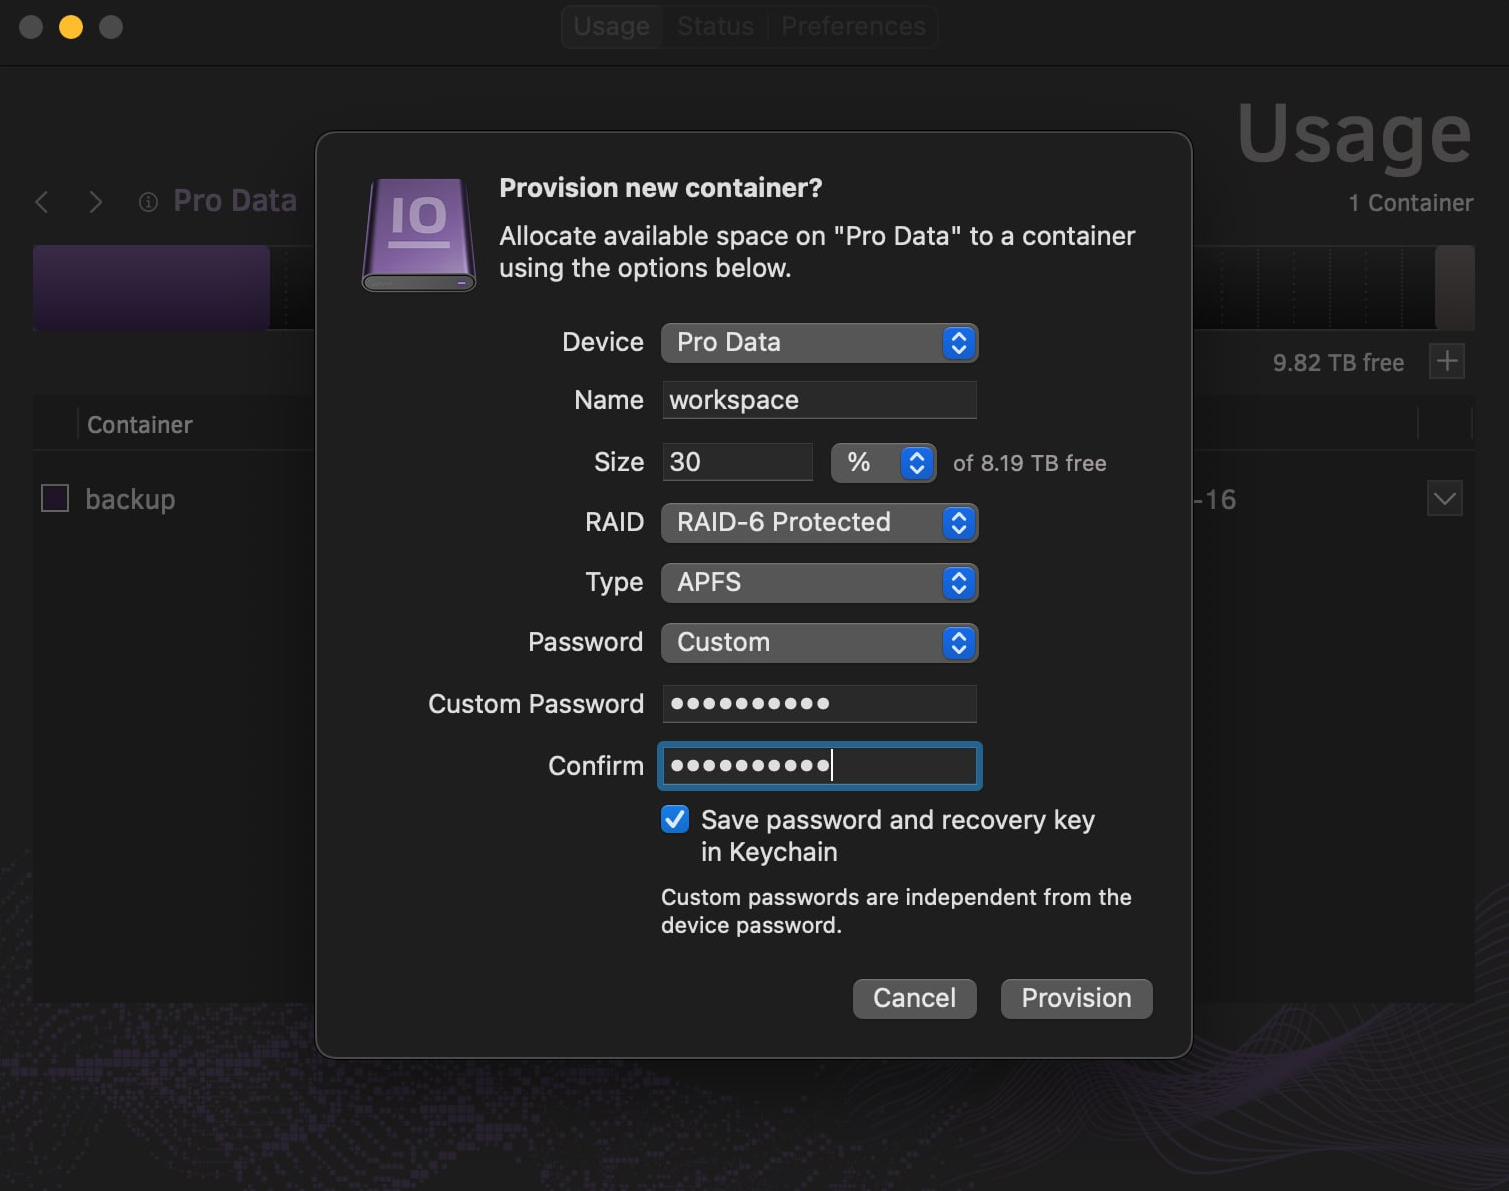Click the plus icon to add container
The height and width of the screenshot is (1191, 1509).
[1446, 361]
